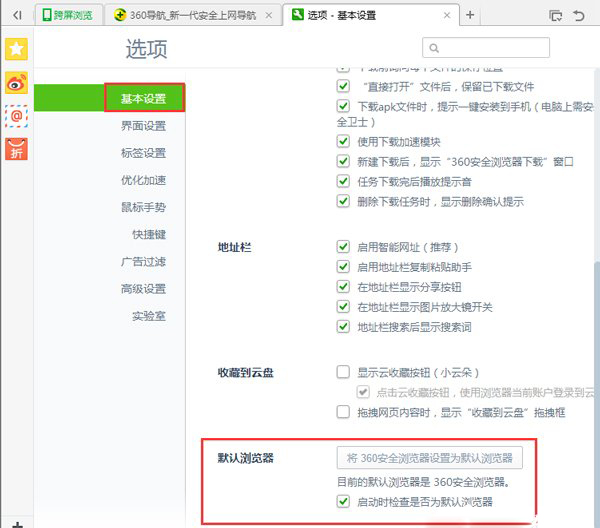
Task: Select the 选项 - 基本设置 tab
Action: pos(370,15)
